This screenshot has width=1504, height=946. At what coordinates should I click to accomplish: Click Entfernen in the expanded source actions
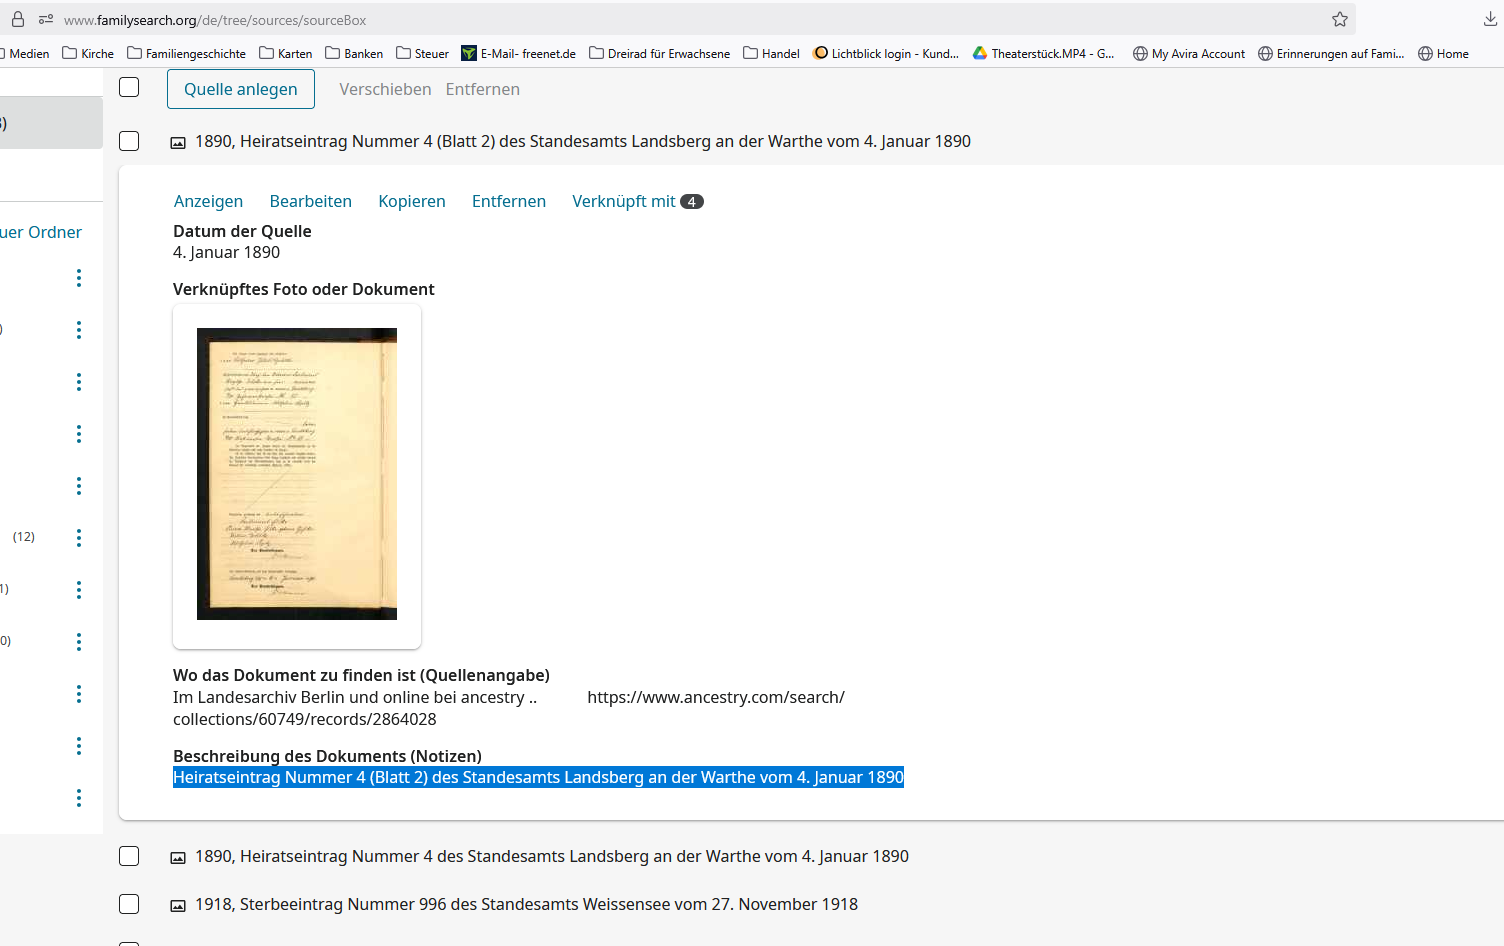509,201
